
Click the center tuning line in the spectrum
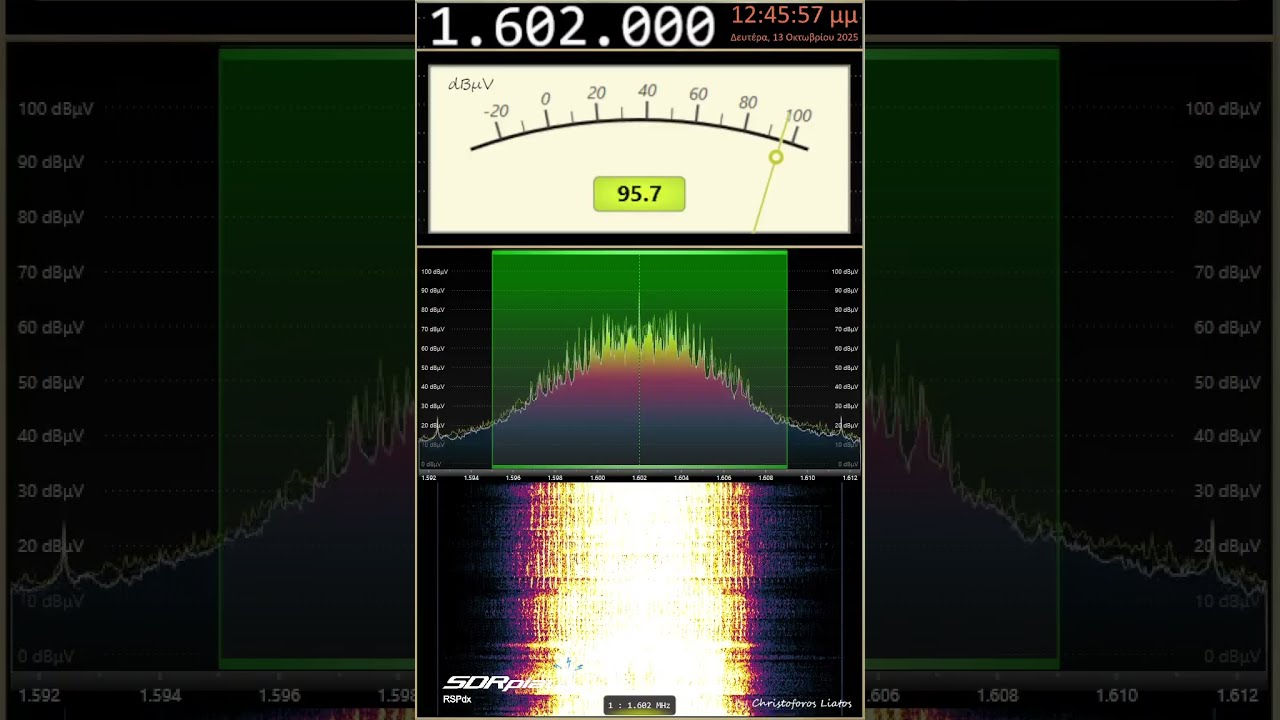pos(639,360)
